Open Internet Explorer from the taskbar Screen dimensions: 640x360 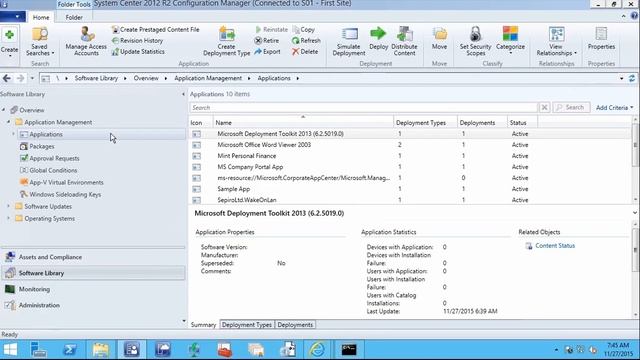coord(317,349)
